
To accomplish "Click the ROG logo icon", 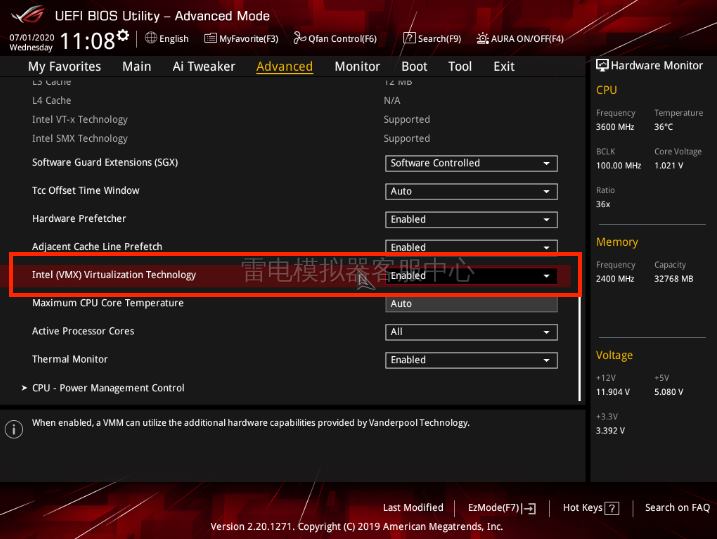I will 27,15.
